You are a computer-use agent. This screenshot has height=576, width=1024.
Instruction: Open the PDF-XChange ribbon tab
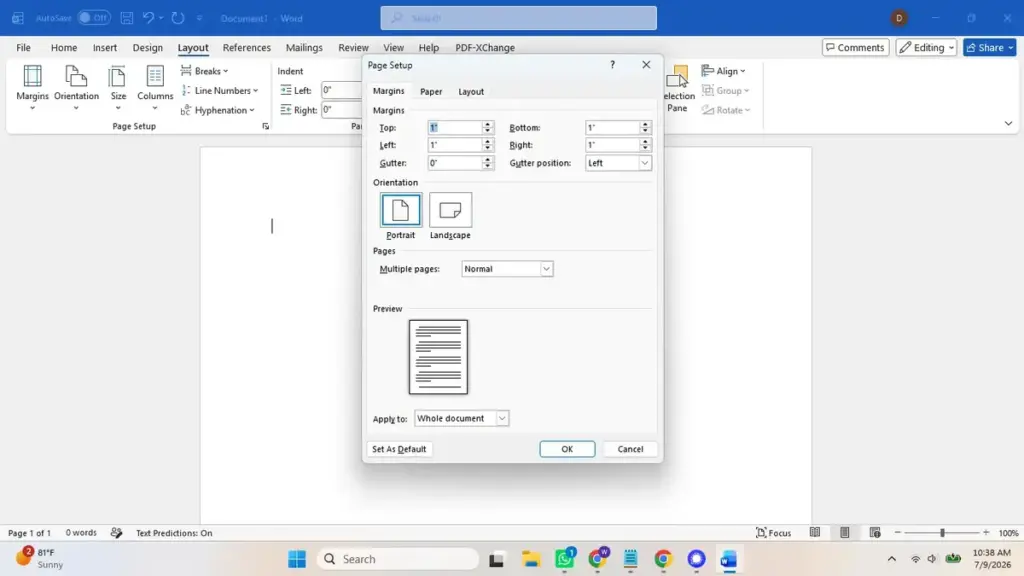click(485, 47)
